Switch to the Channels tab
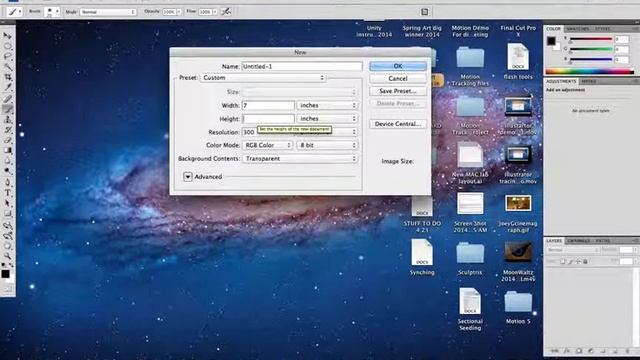 pyautogui.click(x=578, y=241)
